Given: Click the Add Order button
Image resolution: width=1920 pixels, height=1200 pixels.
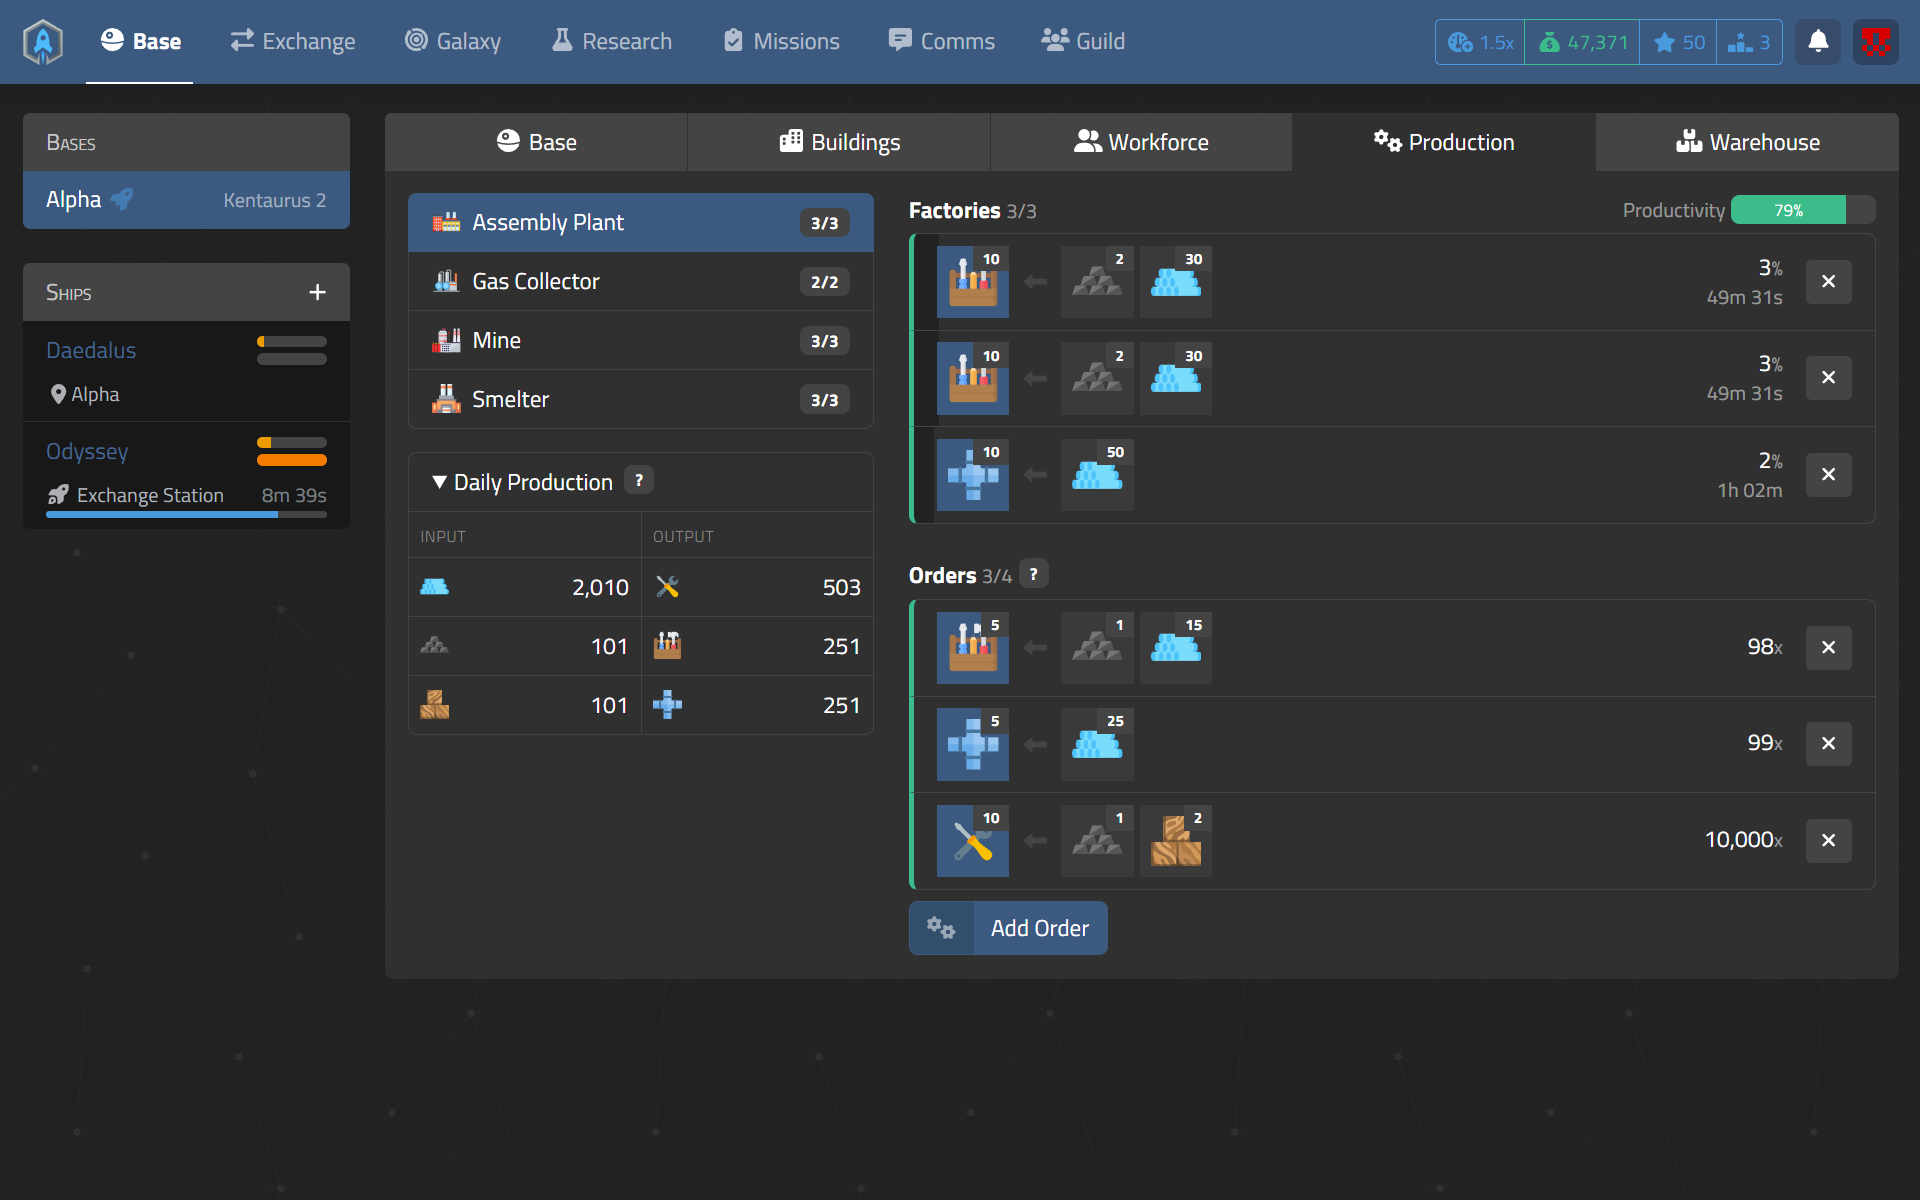Looking at the screenshot, I should click(x=1008, y=928).
